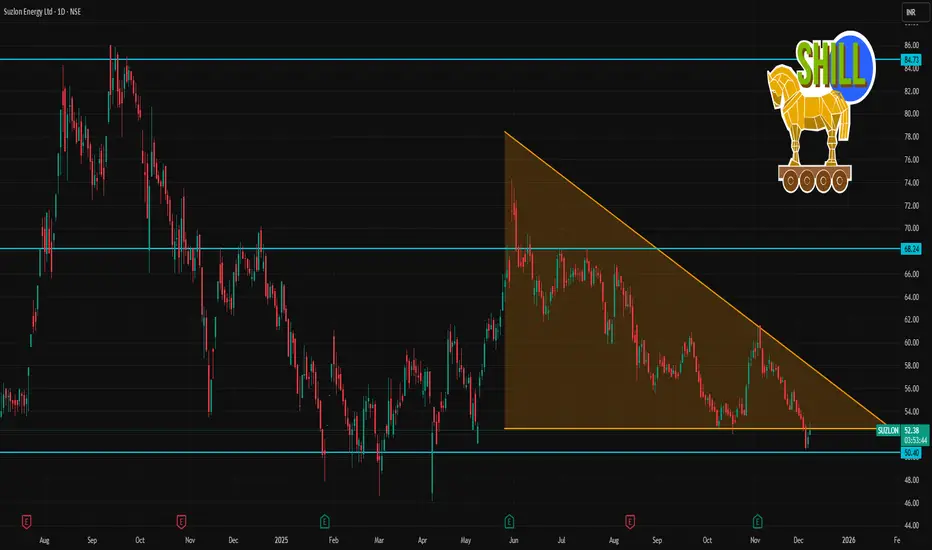Click the 62.00 price scale label
Image resolution: width=932 pixels, height=550 pixels.
click(911, 320)
